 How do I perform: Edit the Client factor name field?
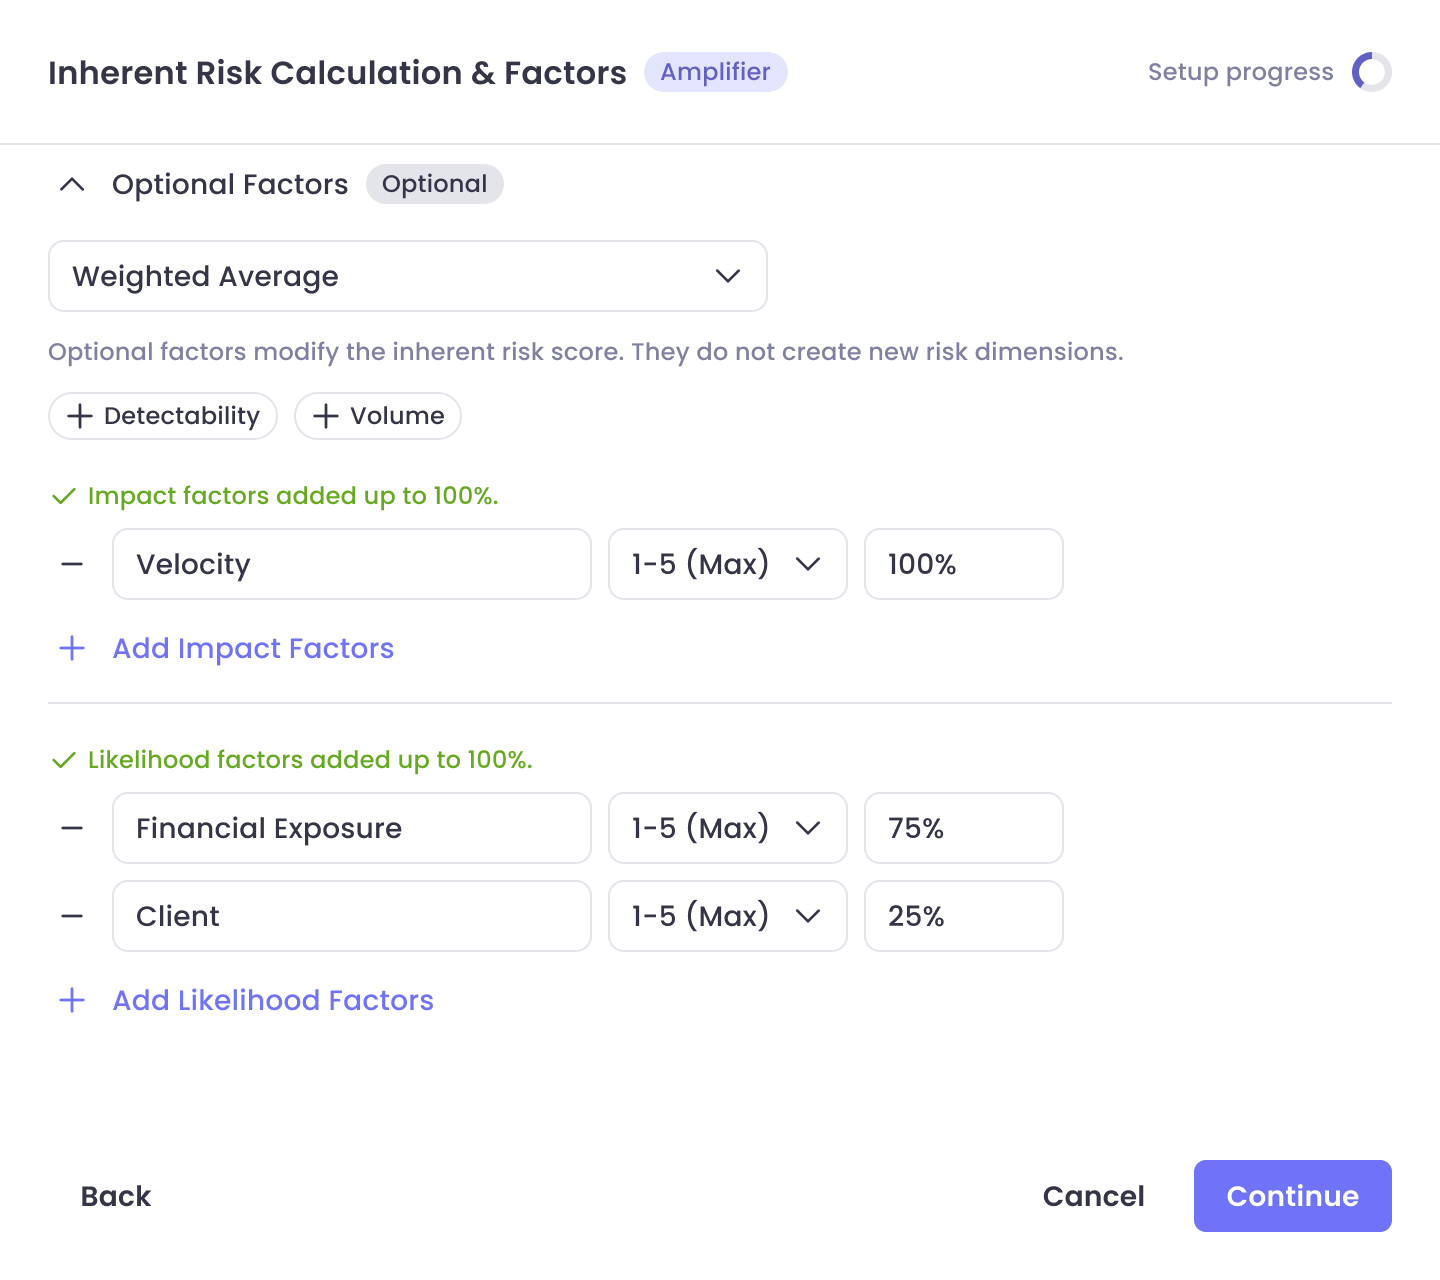click(352, 916)
